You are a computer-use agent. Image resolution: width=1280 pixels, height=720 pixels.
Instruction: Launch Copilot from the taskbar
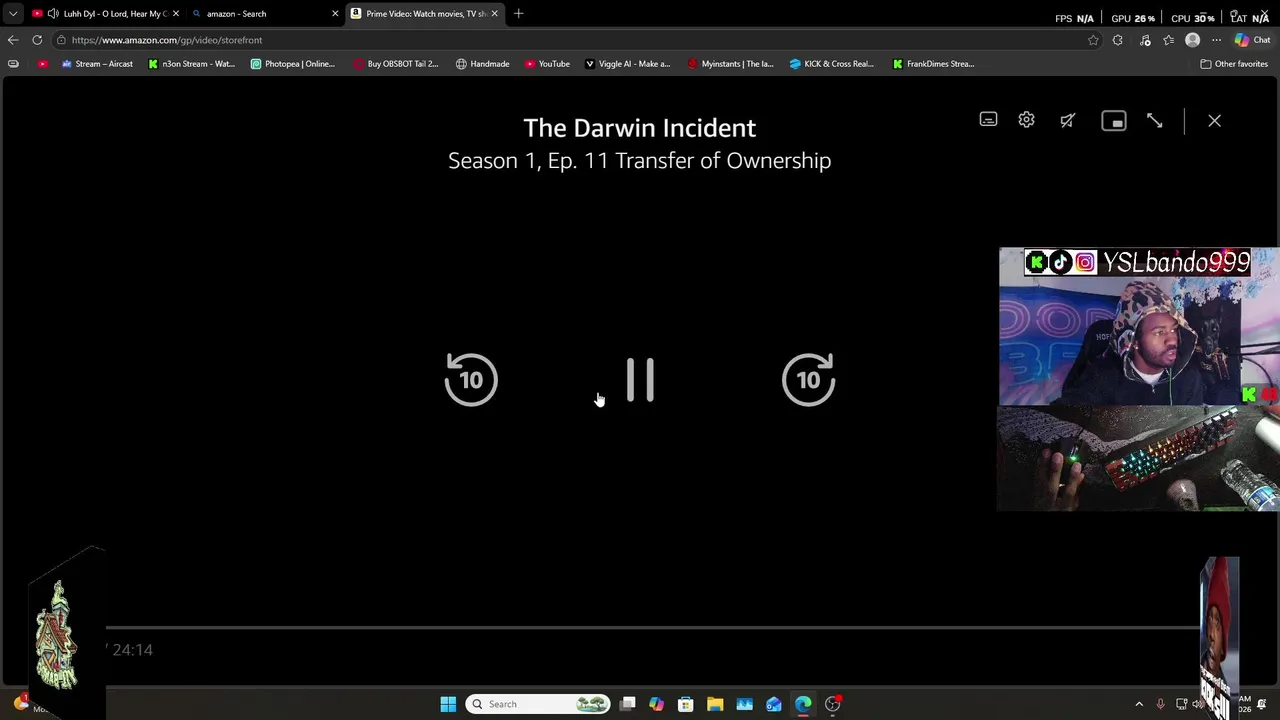(656, 704)
